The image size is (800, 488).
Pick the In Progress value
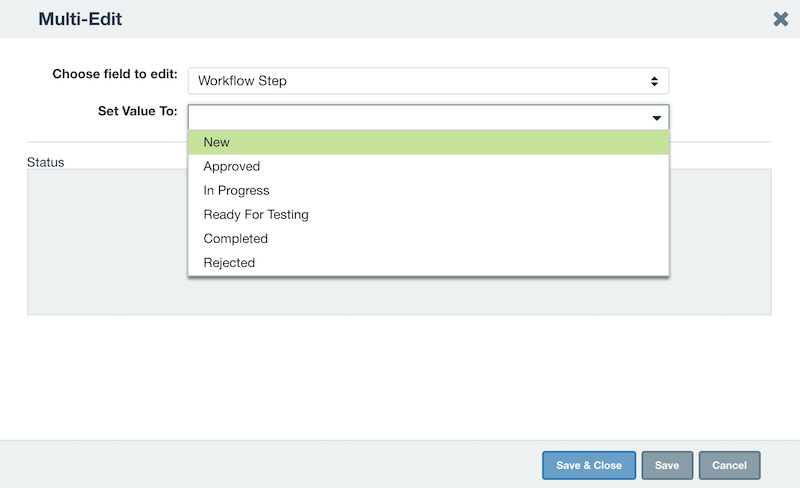[428, 190]
